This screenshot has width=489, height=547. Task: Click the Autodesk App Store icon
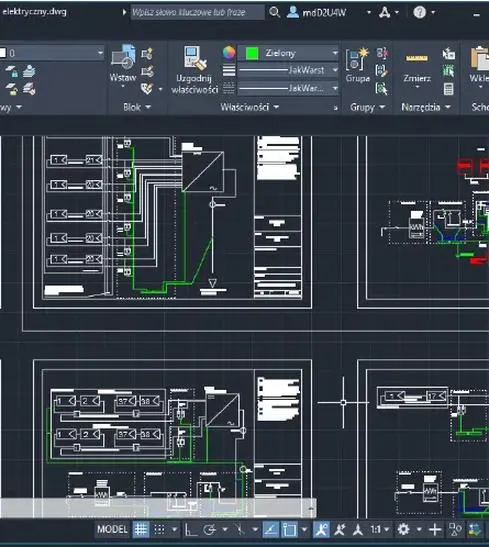tap(385, 13)
